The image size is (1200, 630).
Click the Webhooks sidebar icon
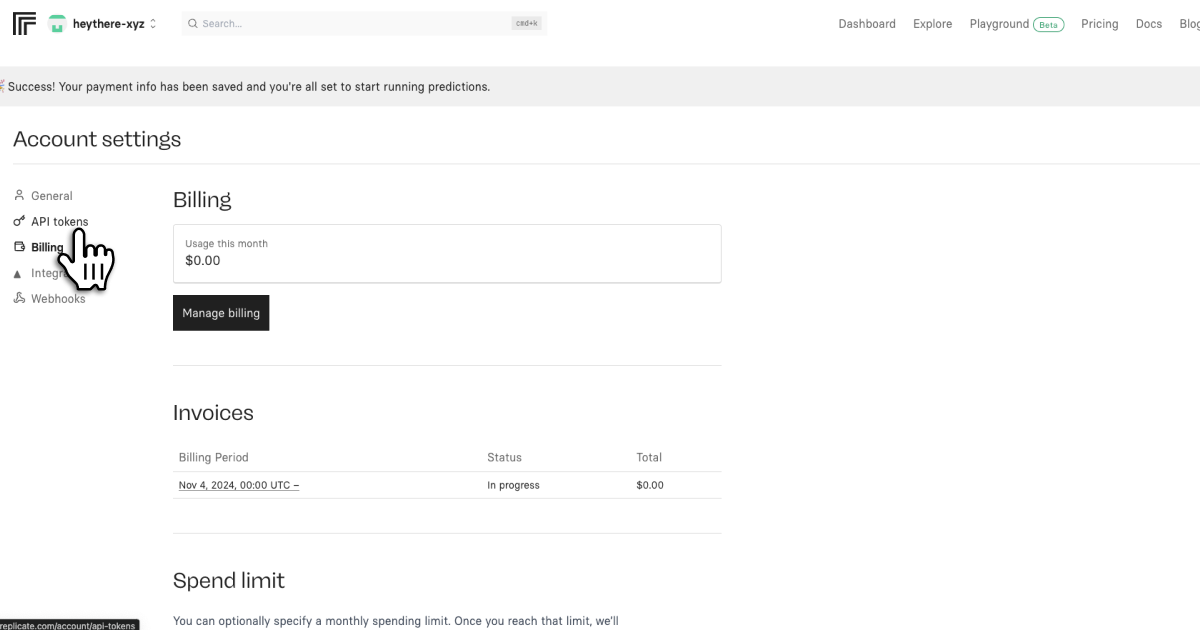pyautogui.click(x=19, y=299)
